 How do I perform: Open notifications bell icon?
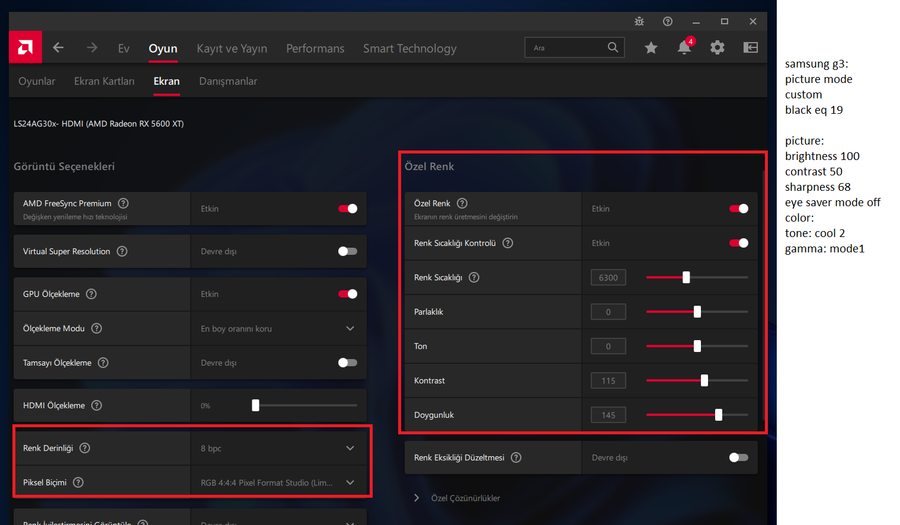[684, 48]
